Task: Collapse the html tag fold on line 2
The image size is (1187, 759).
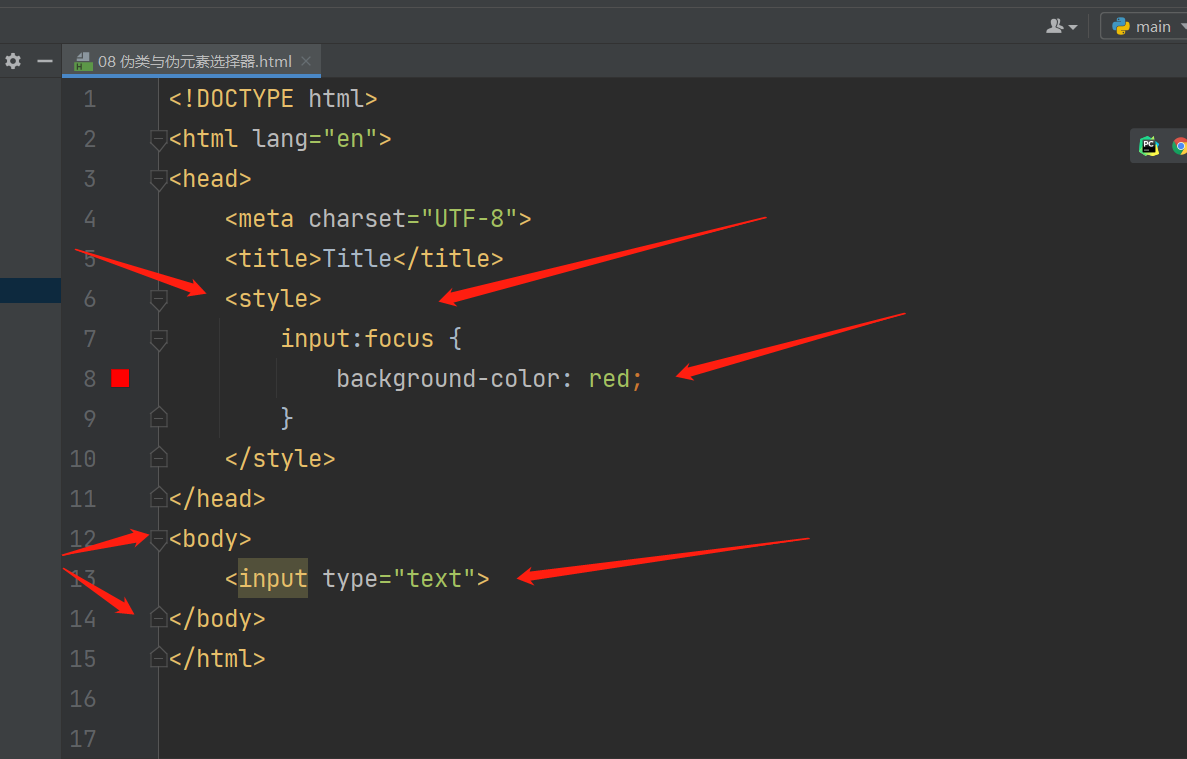Action: tap(158, 139)
